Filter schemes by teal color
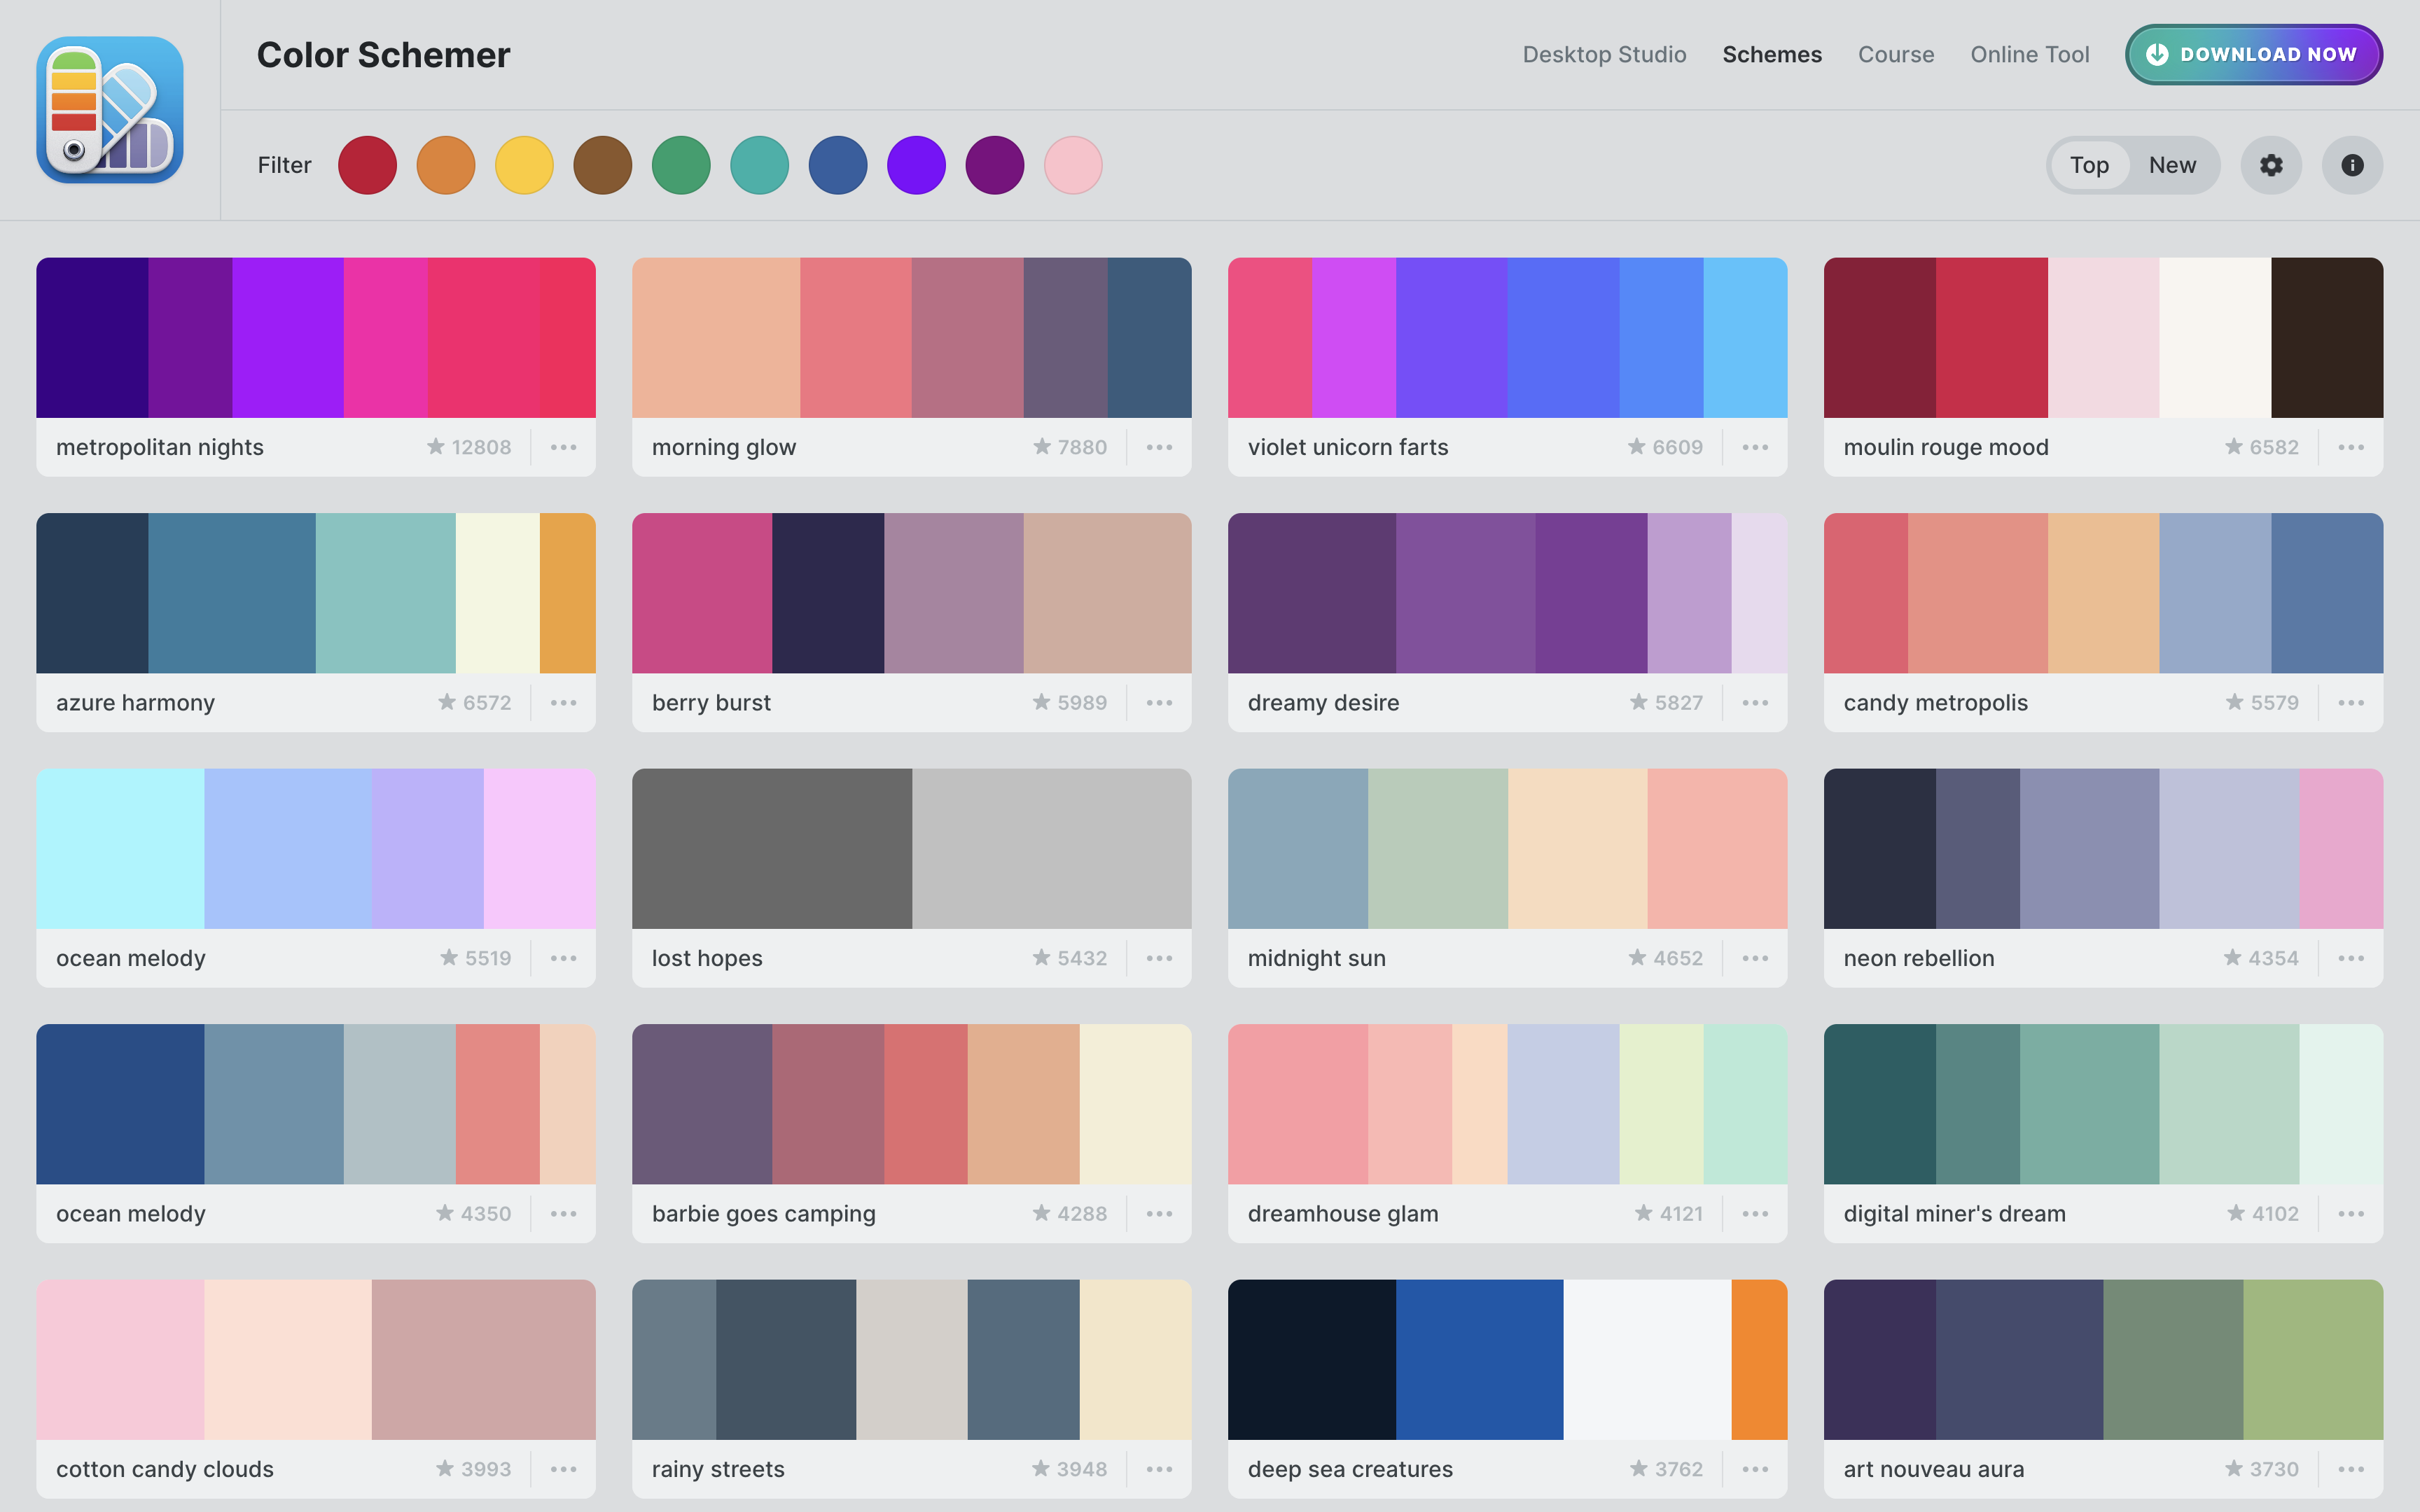 pos(760,165)
